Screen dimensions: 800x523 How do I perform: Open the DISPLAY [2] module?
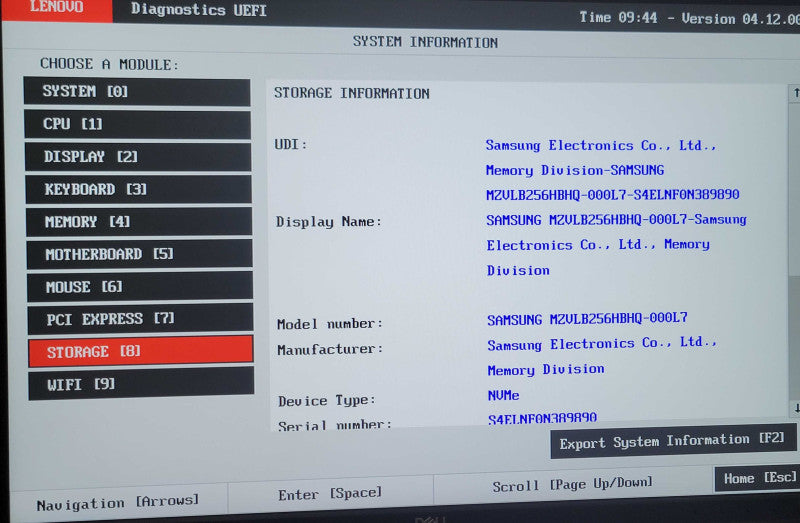pos(138,157)
